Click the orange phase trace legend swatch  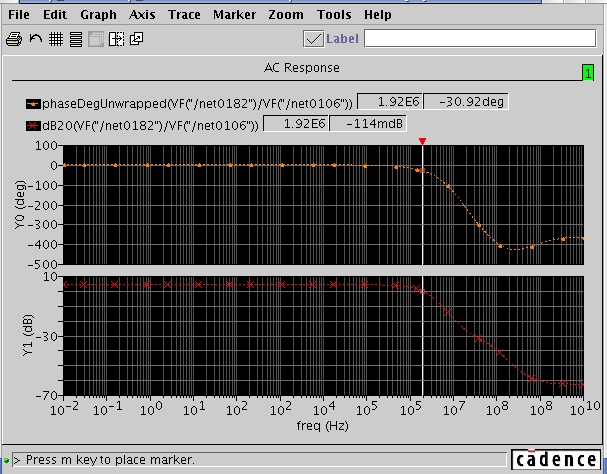click(x=33, y=104)
